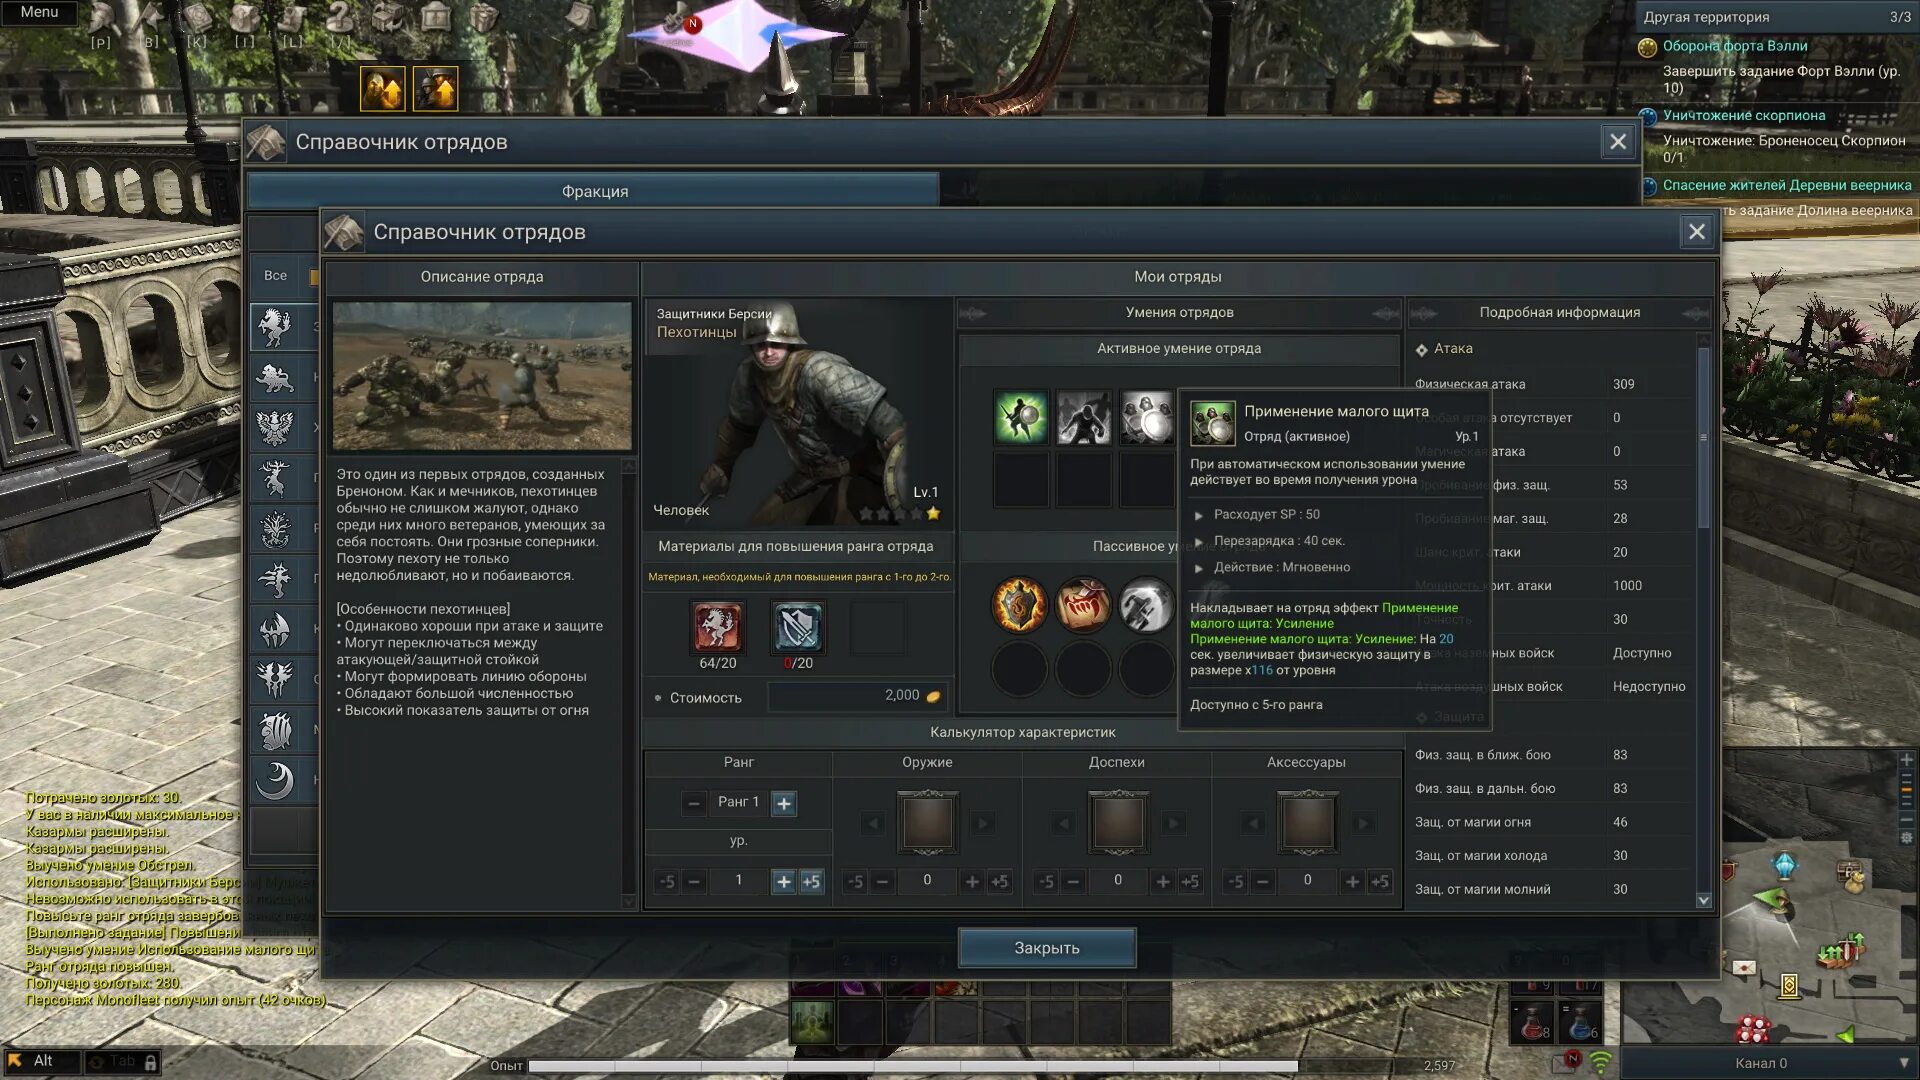This screenshot has width=1920, height=1080.
Task: Click the empty weapon slot in the calculator
Action: 927,823
